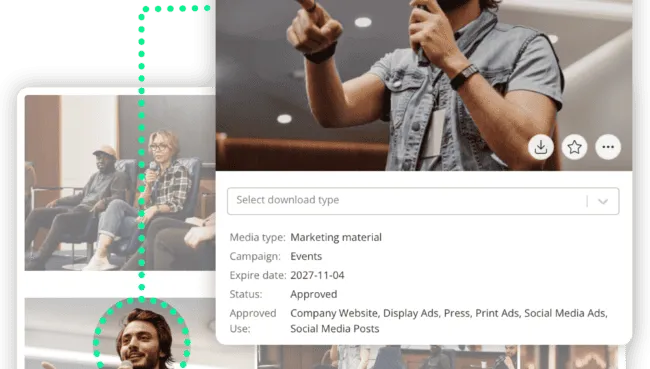Expand the download type chevron arrow
The width and height of the screenshot is (650, 369).
coord(603,201)
